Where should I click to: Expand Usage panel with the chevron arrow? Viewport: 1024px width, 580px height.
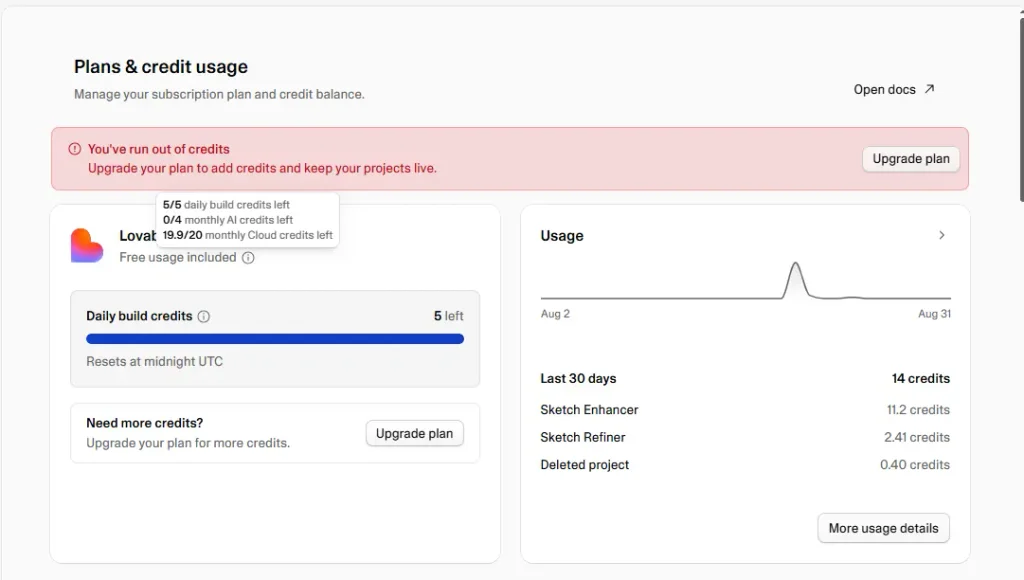[x=942, y=235]
